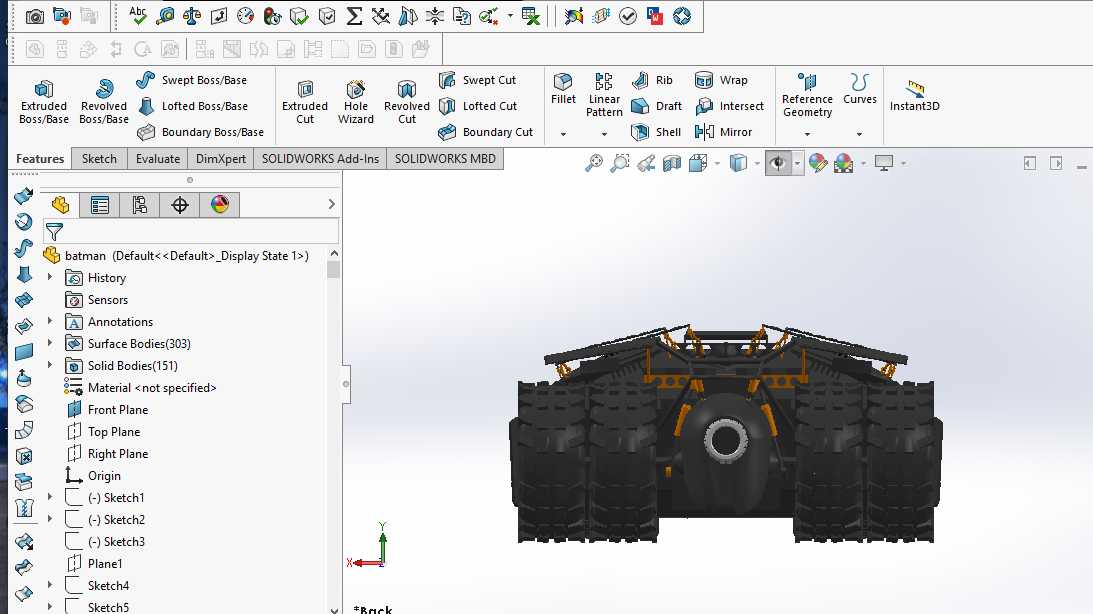Expand the History folder
This screenshot has height=614, width=1093.
pos(50,277)
